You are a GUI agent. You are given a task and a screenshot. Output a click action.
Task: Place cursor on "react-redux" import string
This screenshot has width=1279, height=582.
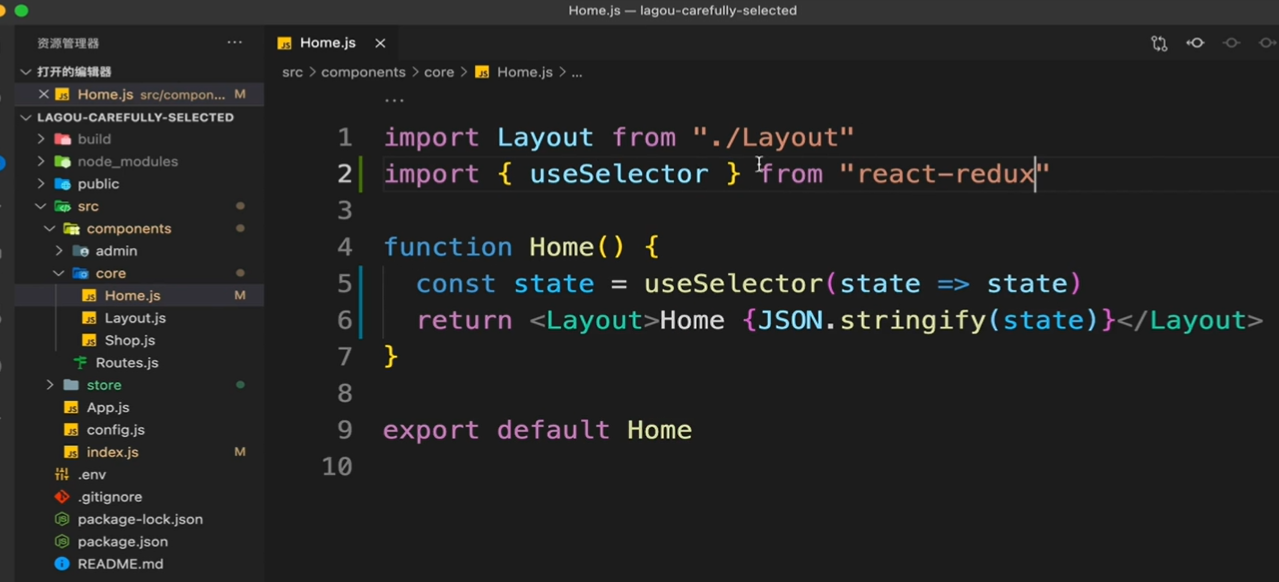tap(945, 174)
